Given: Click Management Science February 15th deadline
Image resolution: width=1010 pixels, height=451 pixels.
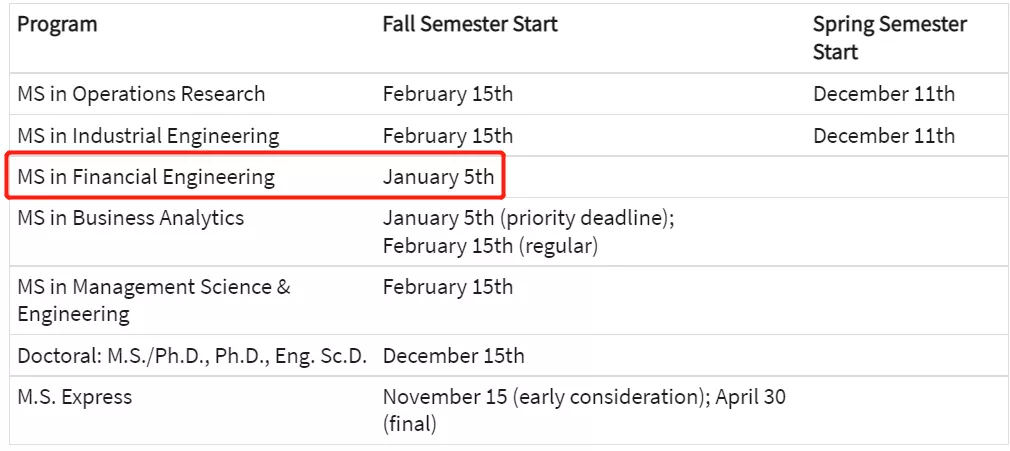Looking at the screenshot, I should tap(447, 287).
